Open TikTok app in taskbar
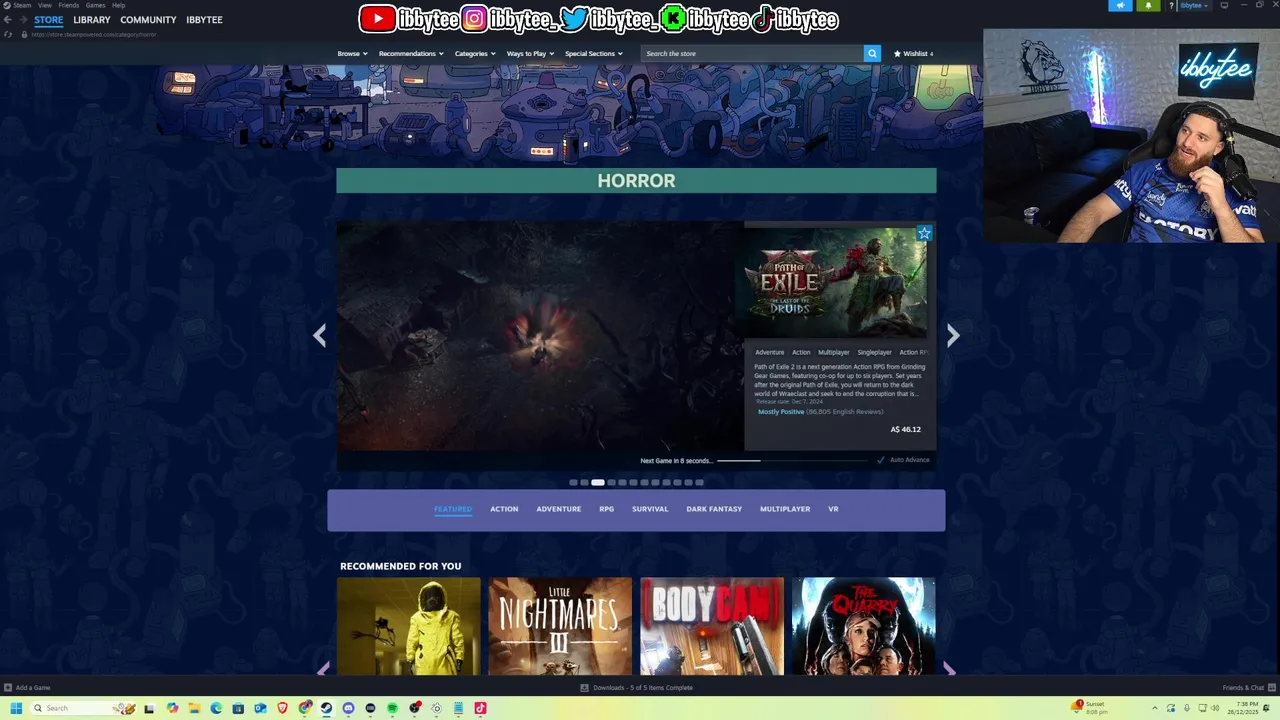The image size is (1280, 720). pos(480,708)
